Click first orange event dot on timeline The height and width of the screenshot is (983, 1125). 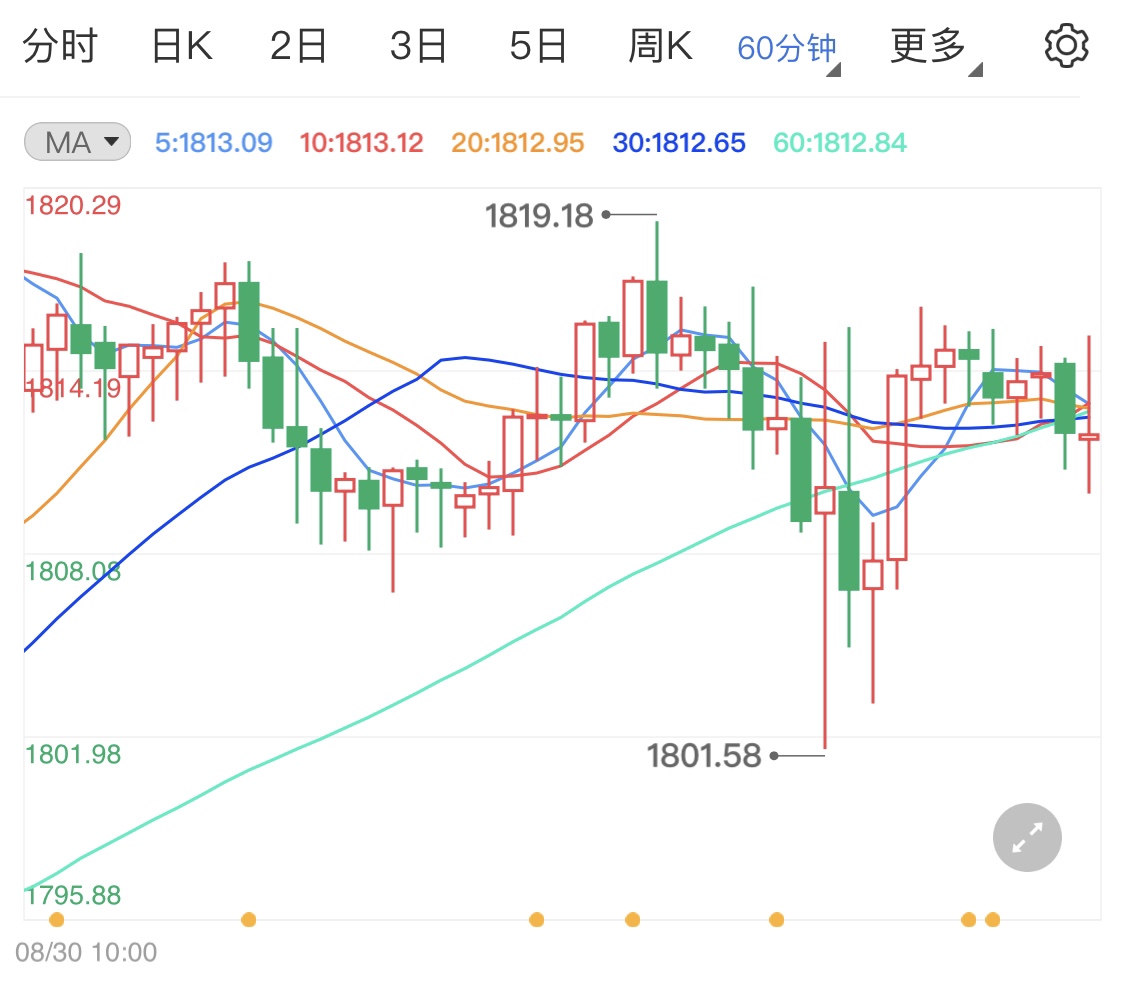pyautogui.click(x=57, y=920)
